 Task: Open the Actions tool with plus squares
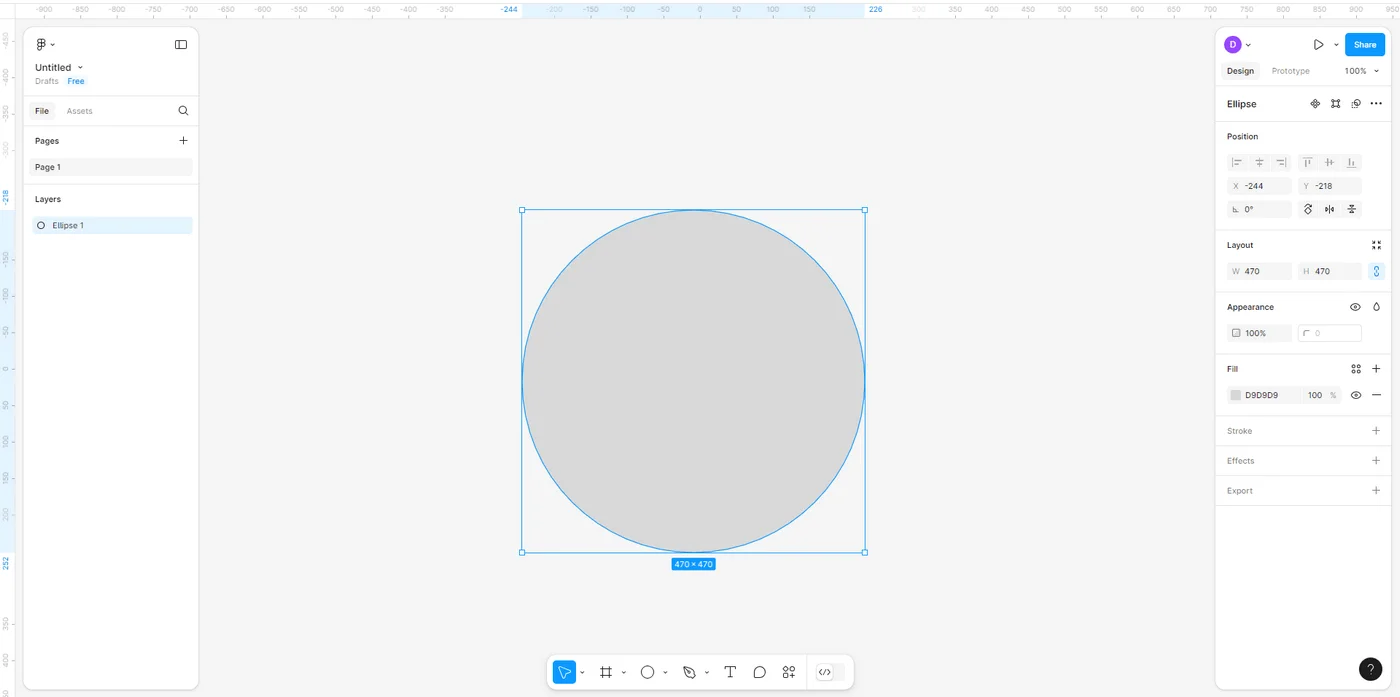point(789,672)
